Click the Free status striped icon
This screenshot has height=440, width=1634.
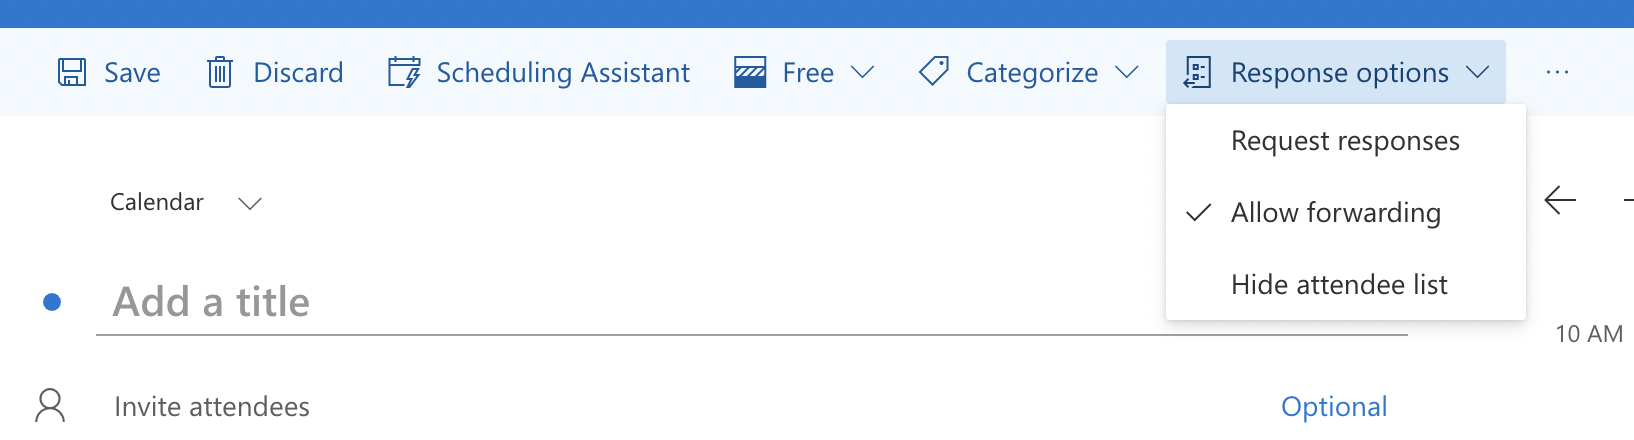[x=750, y=73]
